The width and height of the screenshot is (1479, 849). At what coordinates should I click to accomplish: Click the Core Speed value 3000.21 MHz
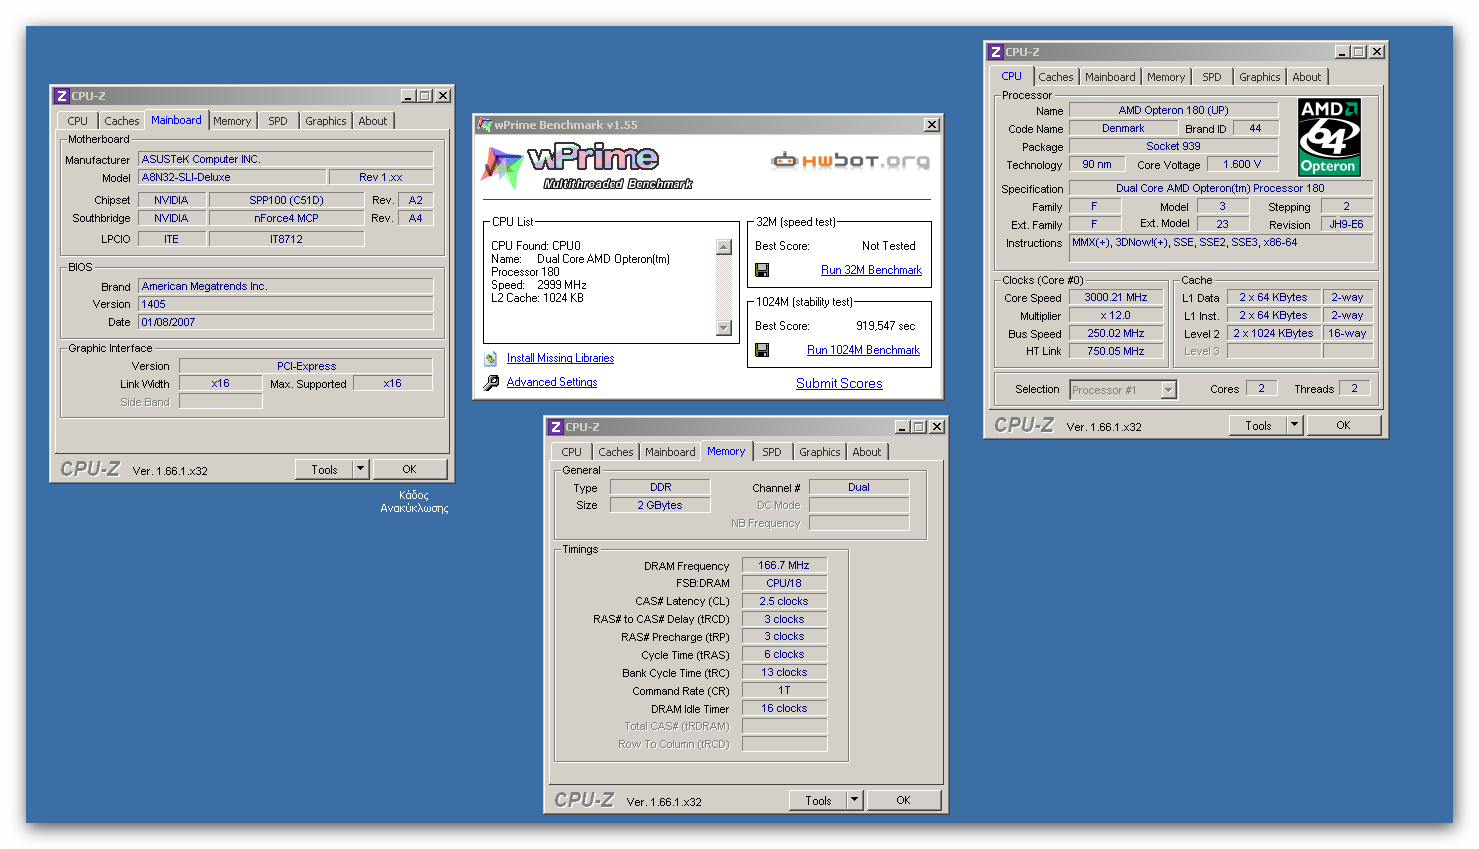(1116, 297)
